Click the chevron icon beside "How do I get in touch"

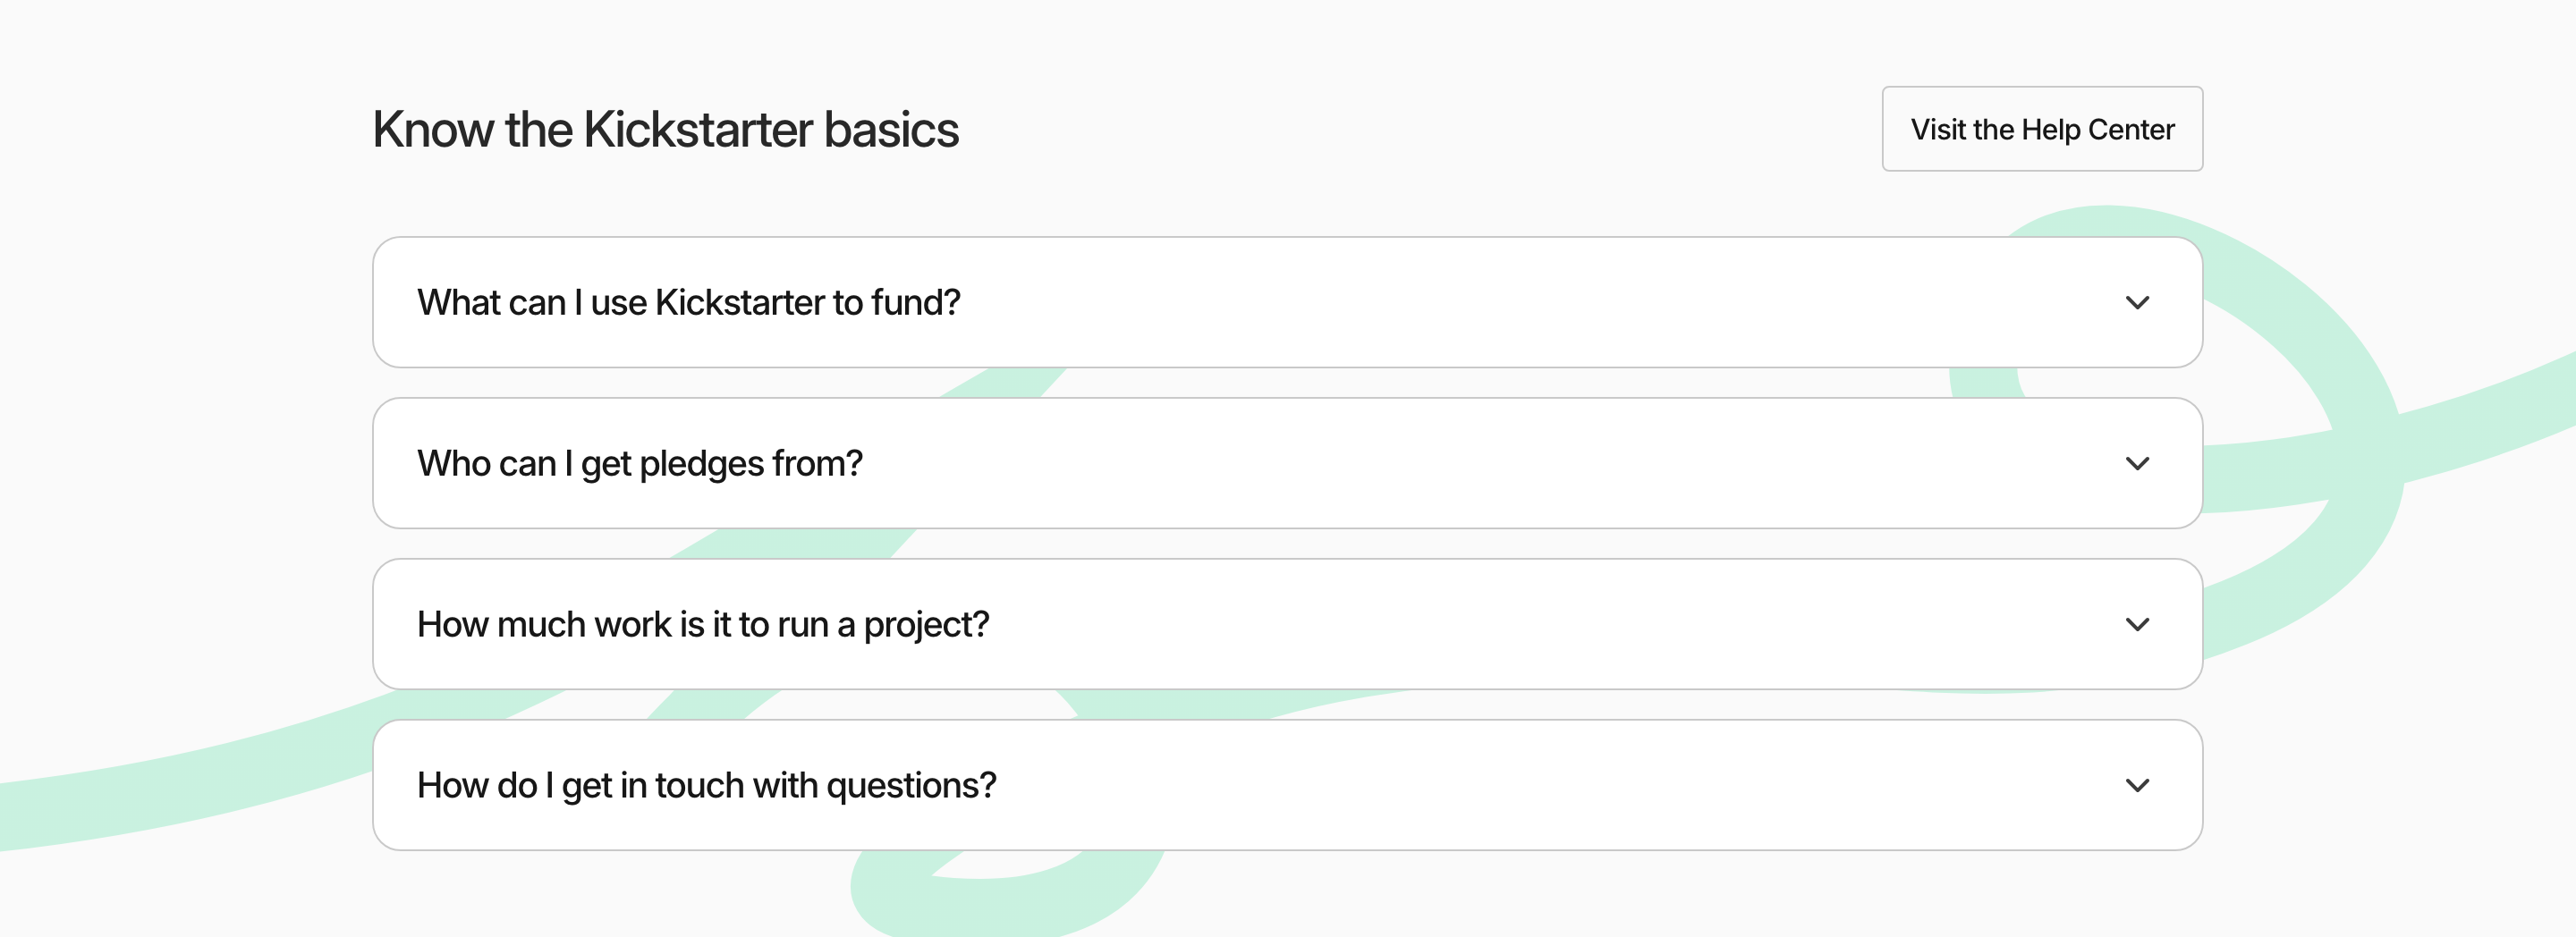click(2137, 786)
